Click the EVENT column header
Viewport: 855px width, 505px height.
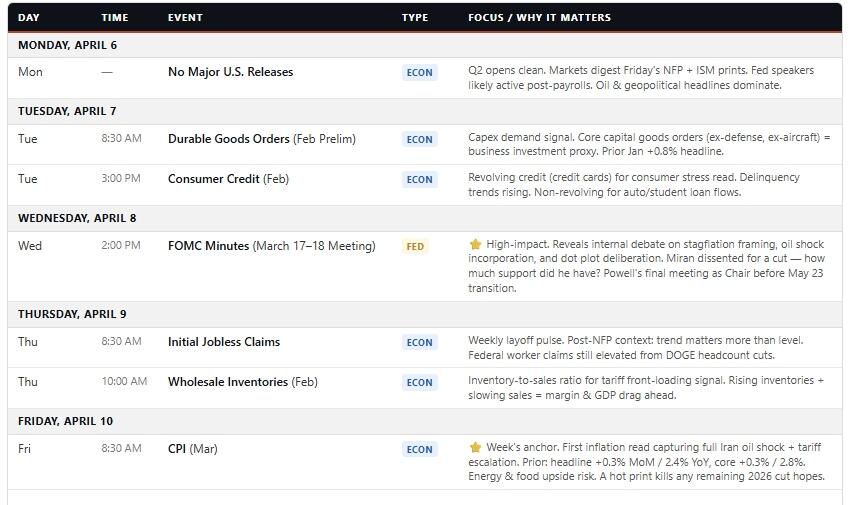click(x=185, y=17)
